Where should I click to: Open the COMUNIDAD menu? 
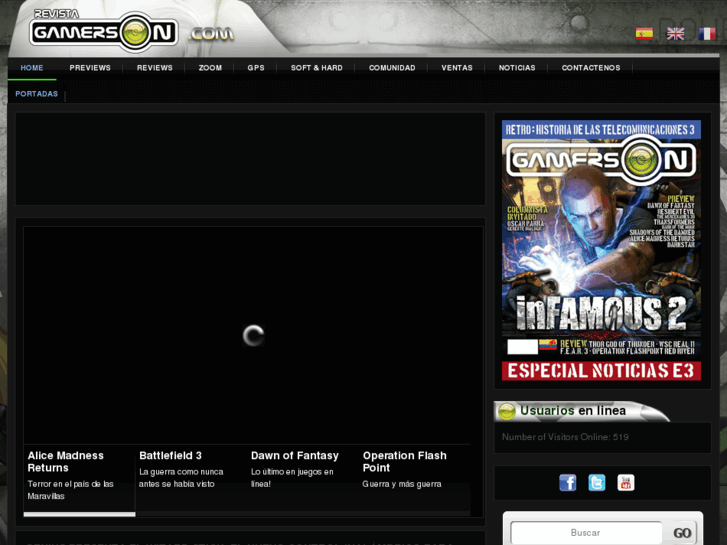(392, 68)
